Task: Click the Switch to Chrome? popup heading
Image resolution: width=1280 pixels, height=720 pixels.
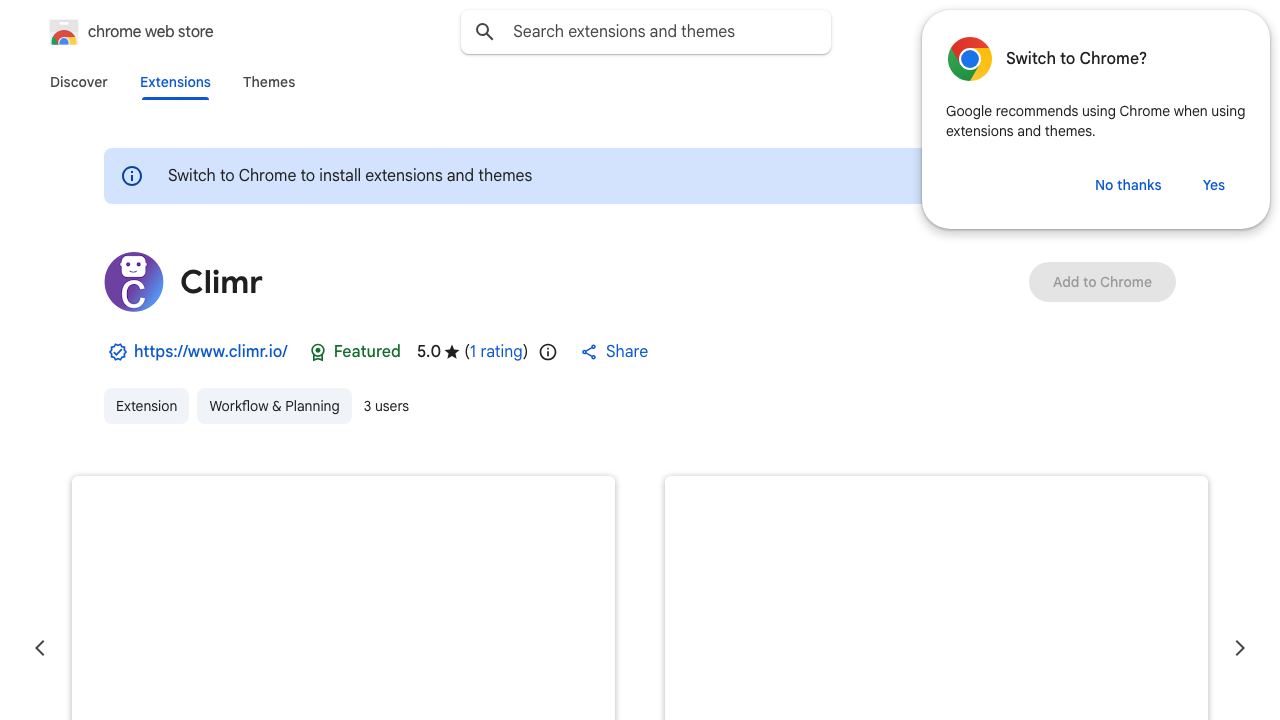Action: [x=1076, y=59]
